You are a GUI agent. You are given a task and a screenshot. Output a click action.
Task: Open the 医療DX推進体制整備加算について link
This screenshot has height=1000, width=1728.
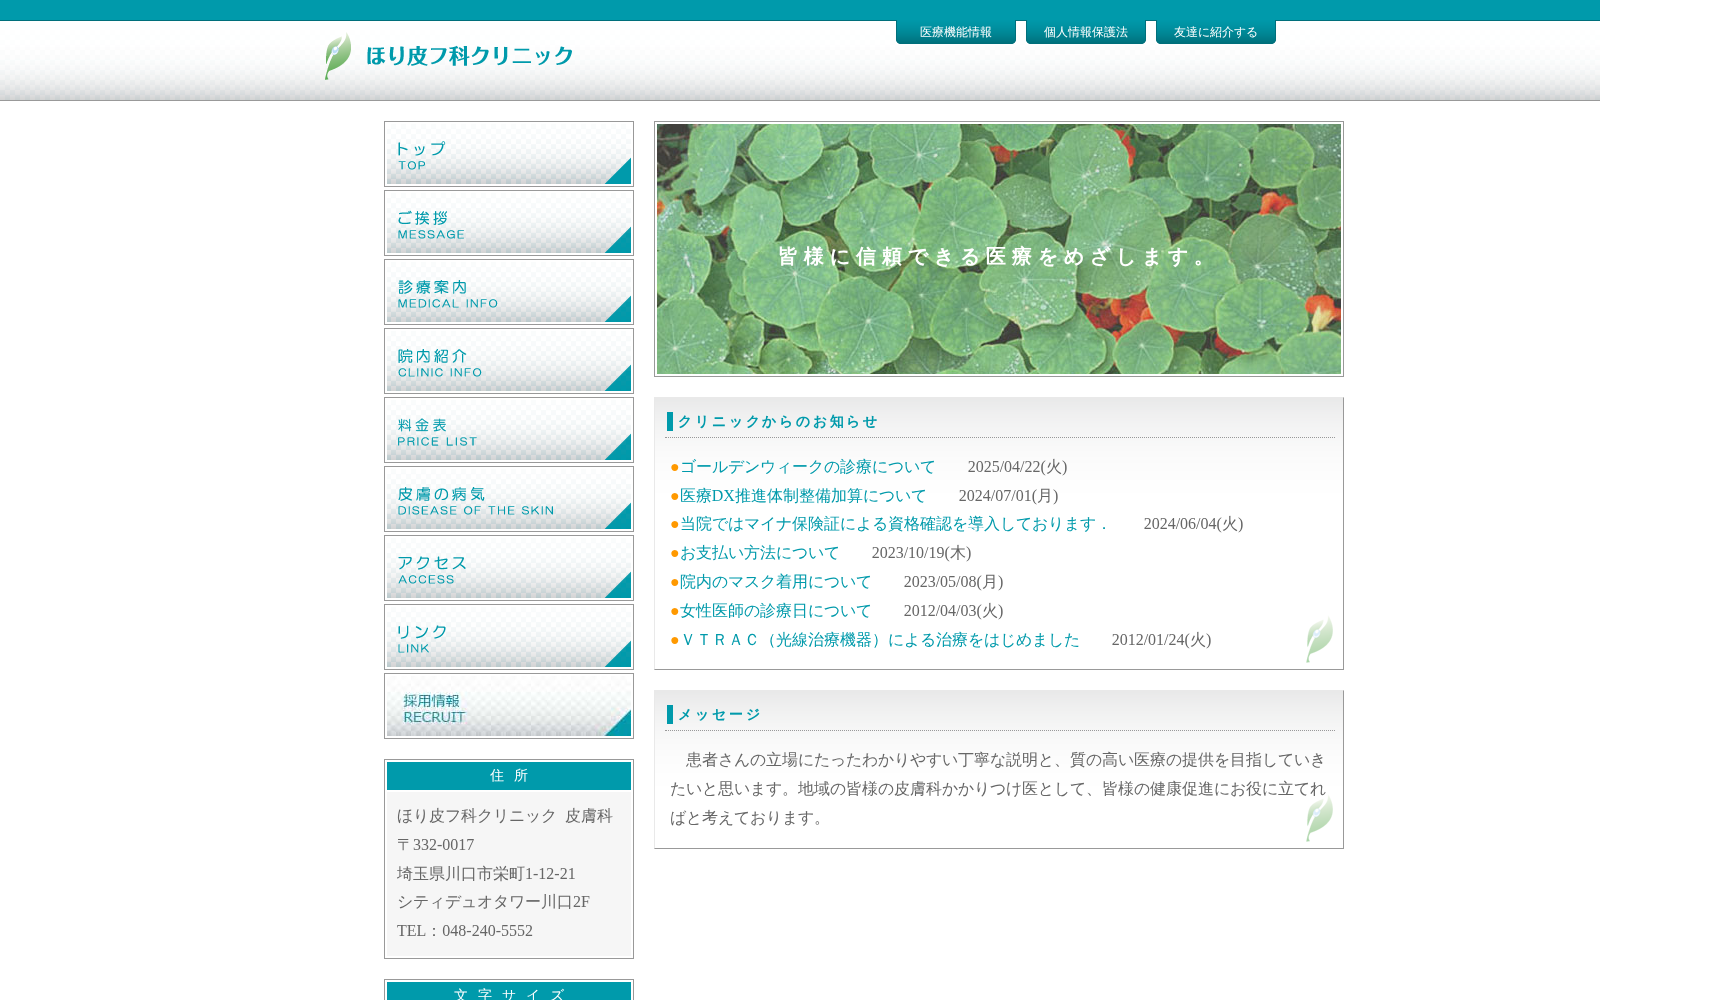click(801, 495)
